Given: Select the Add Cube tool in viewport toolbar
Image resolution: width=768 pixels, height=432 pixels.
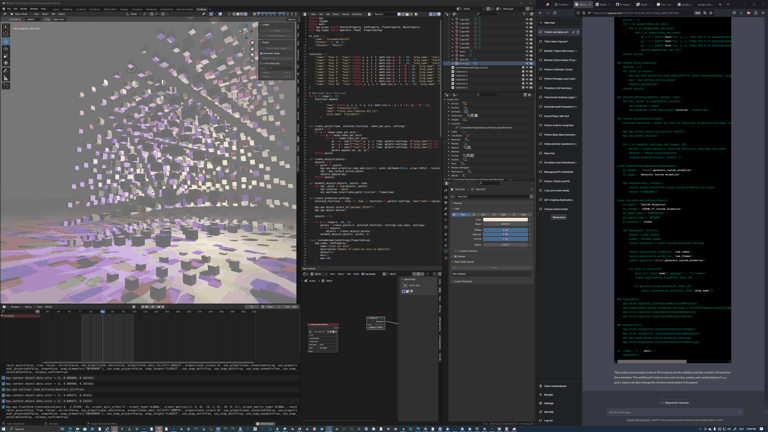Looking at the screenshot, I should [6, 86].
